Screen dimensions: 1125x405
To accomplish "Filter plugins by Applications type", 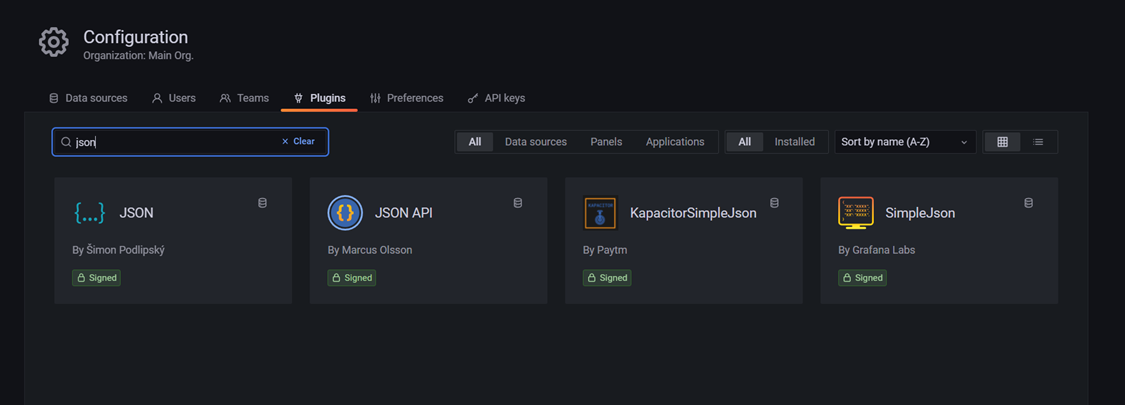I will [675, 142].
